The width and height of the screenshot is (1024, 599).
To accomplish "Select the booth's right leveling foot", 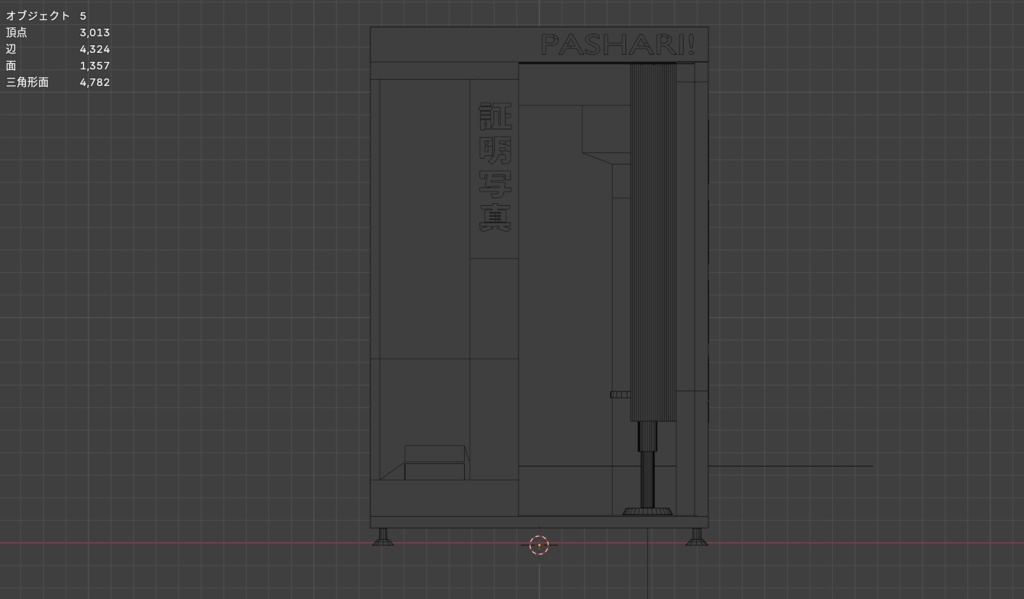I will pos(696,537).
